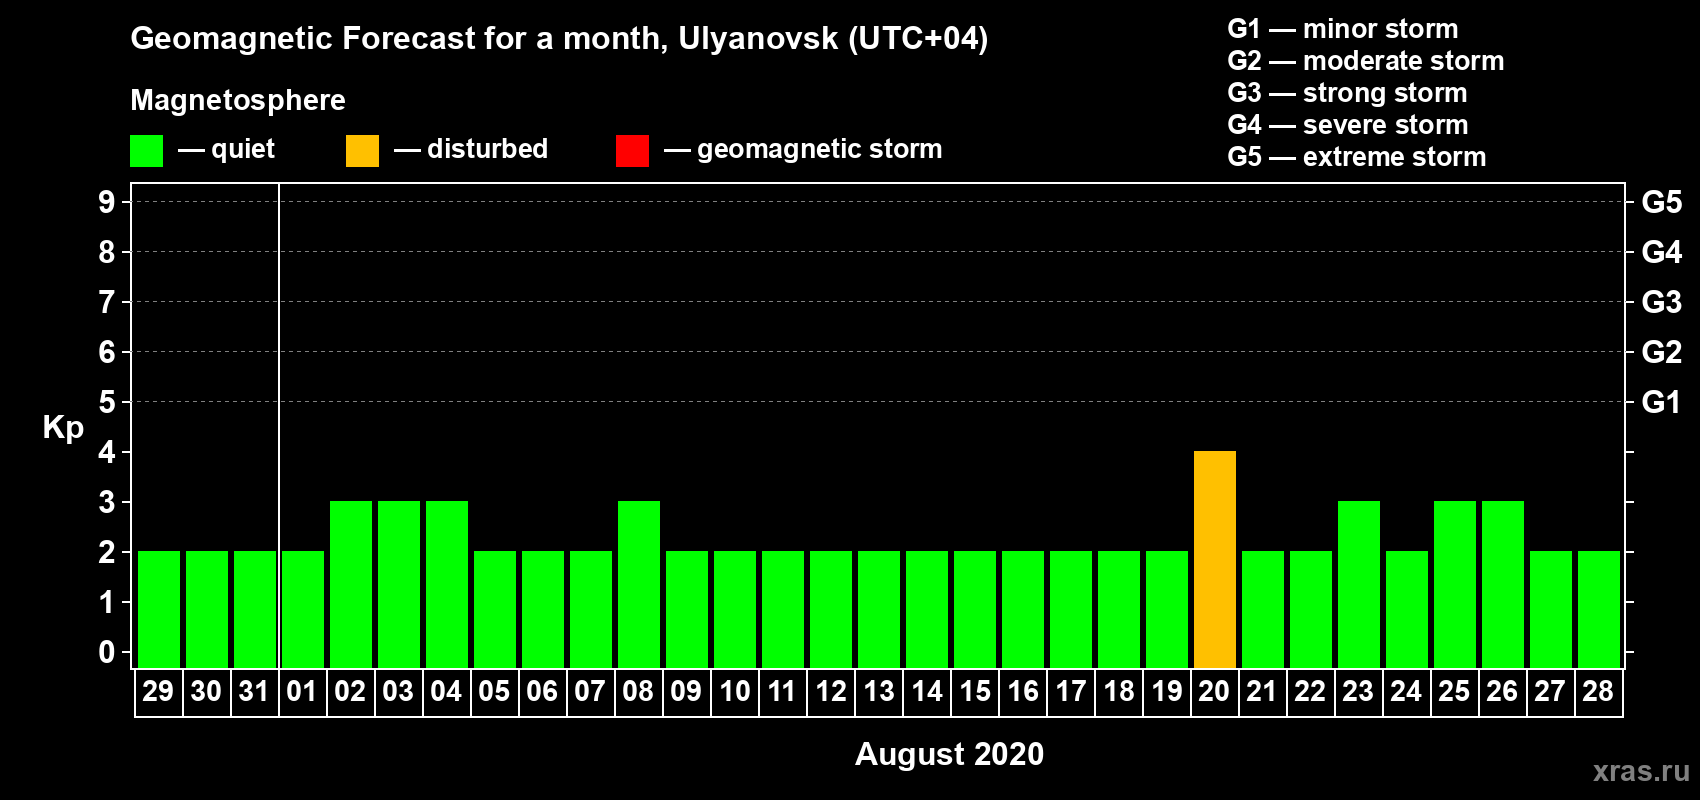Click the orange disturbed legend swatch
Viewport: 1700px width, 800px height.
pos(363,151)
